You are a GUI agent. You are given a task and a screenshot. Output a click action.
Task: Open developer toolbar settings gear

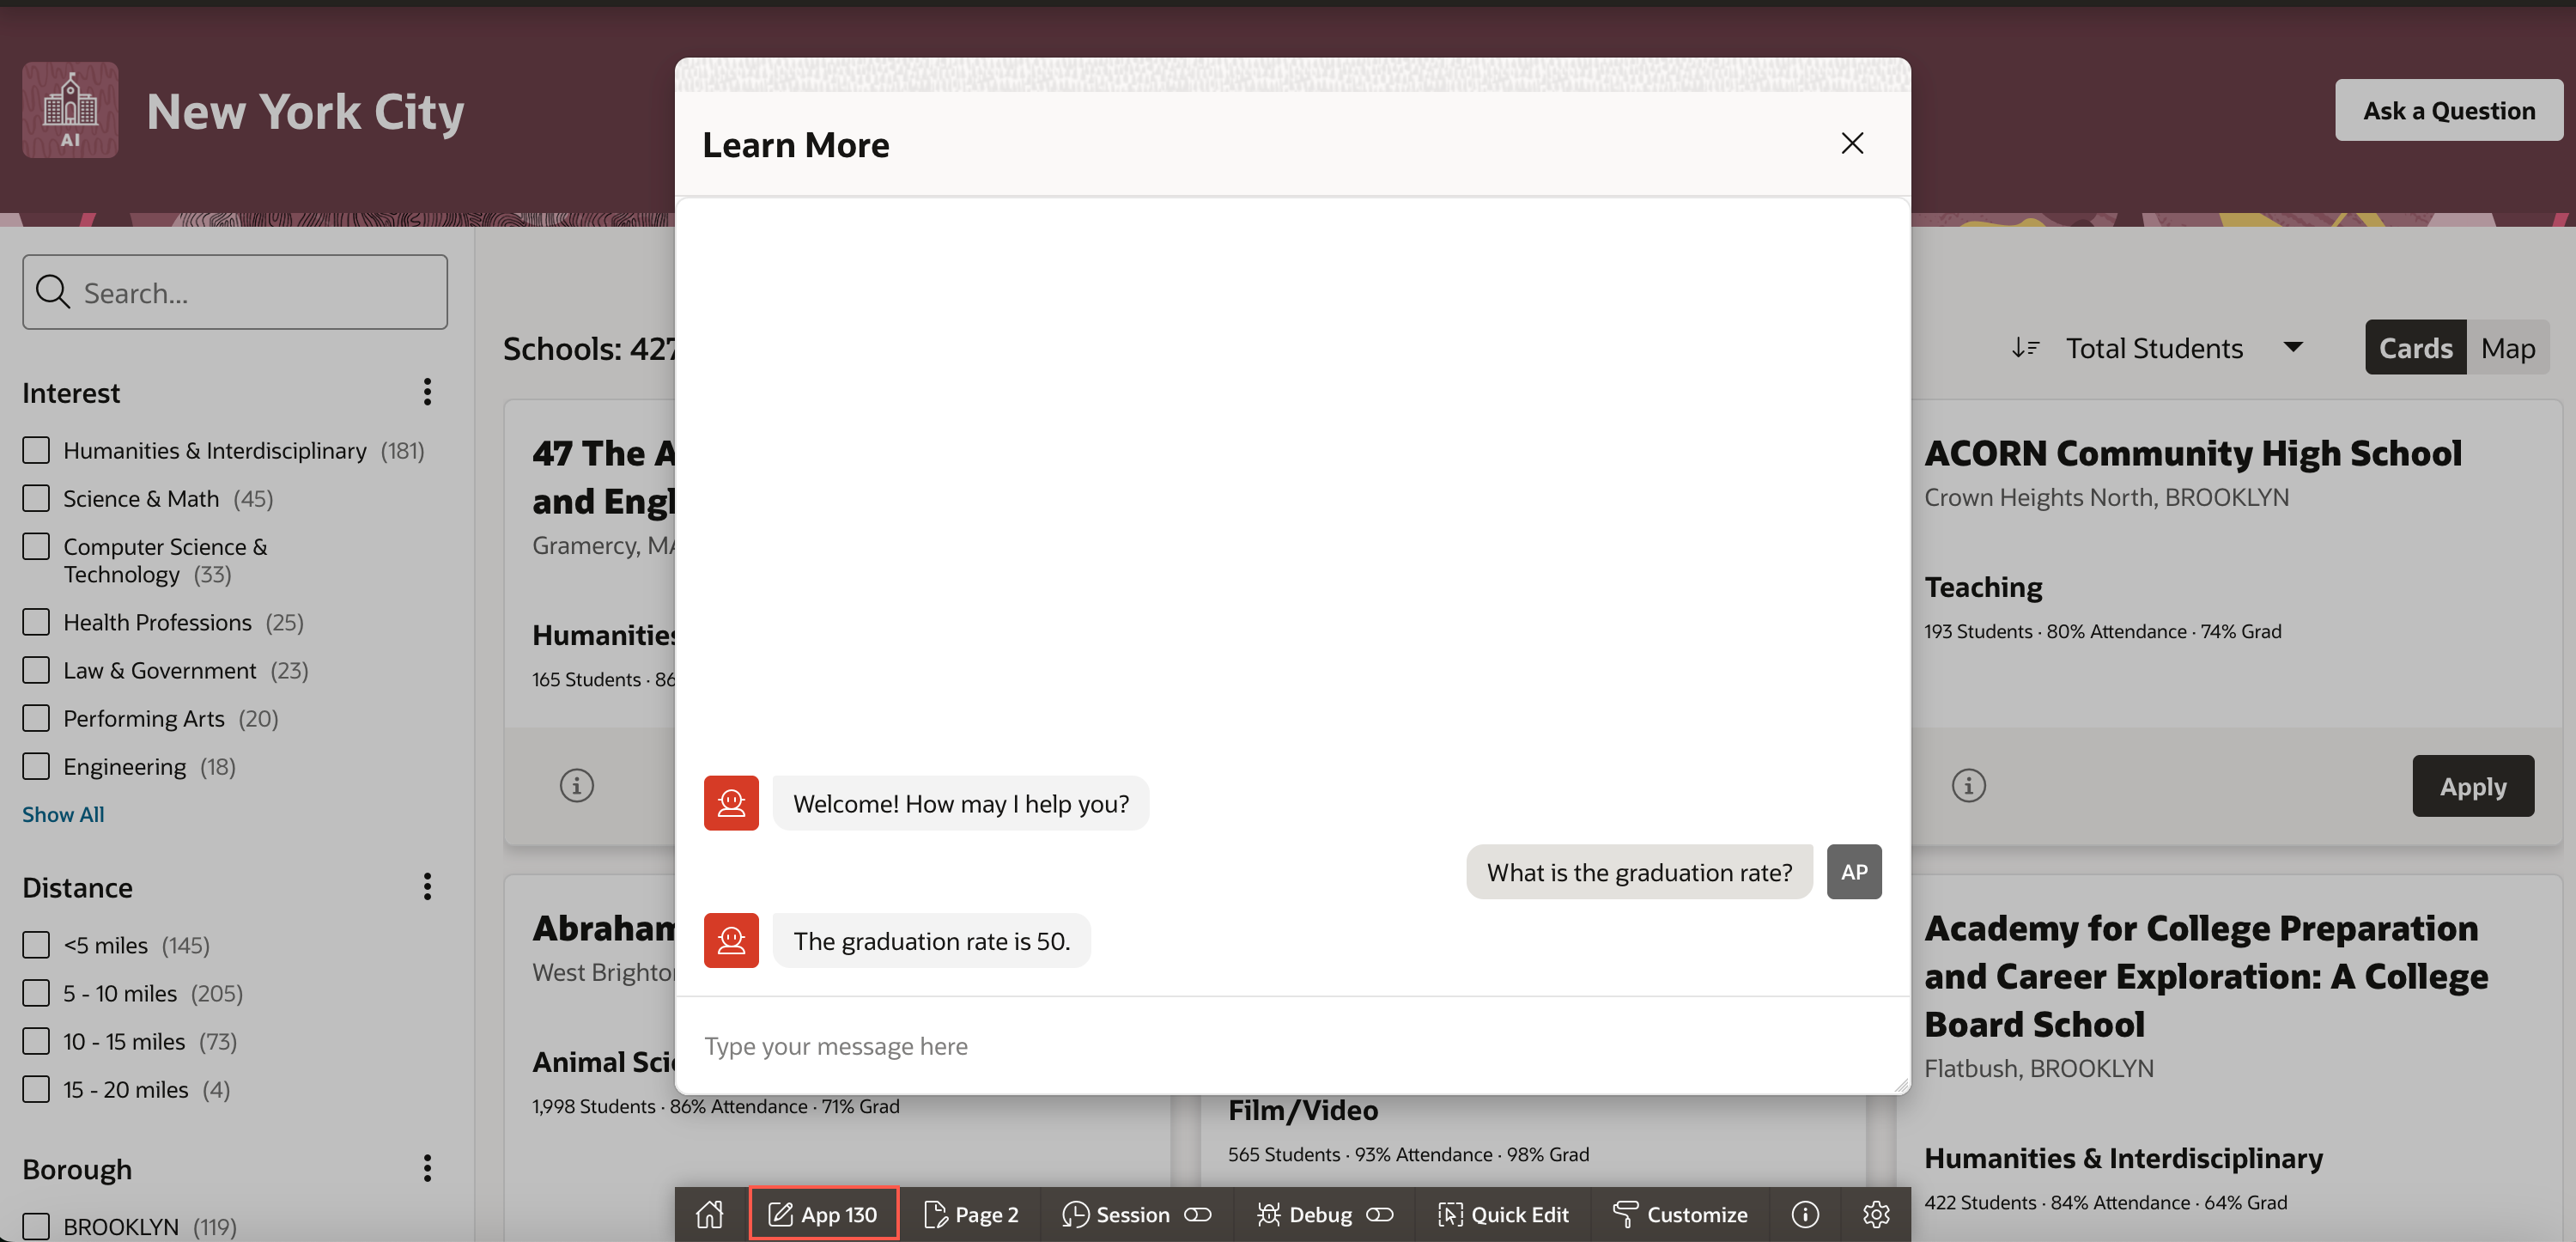click(x=1876, y=1214)
